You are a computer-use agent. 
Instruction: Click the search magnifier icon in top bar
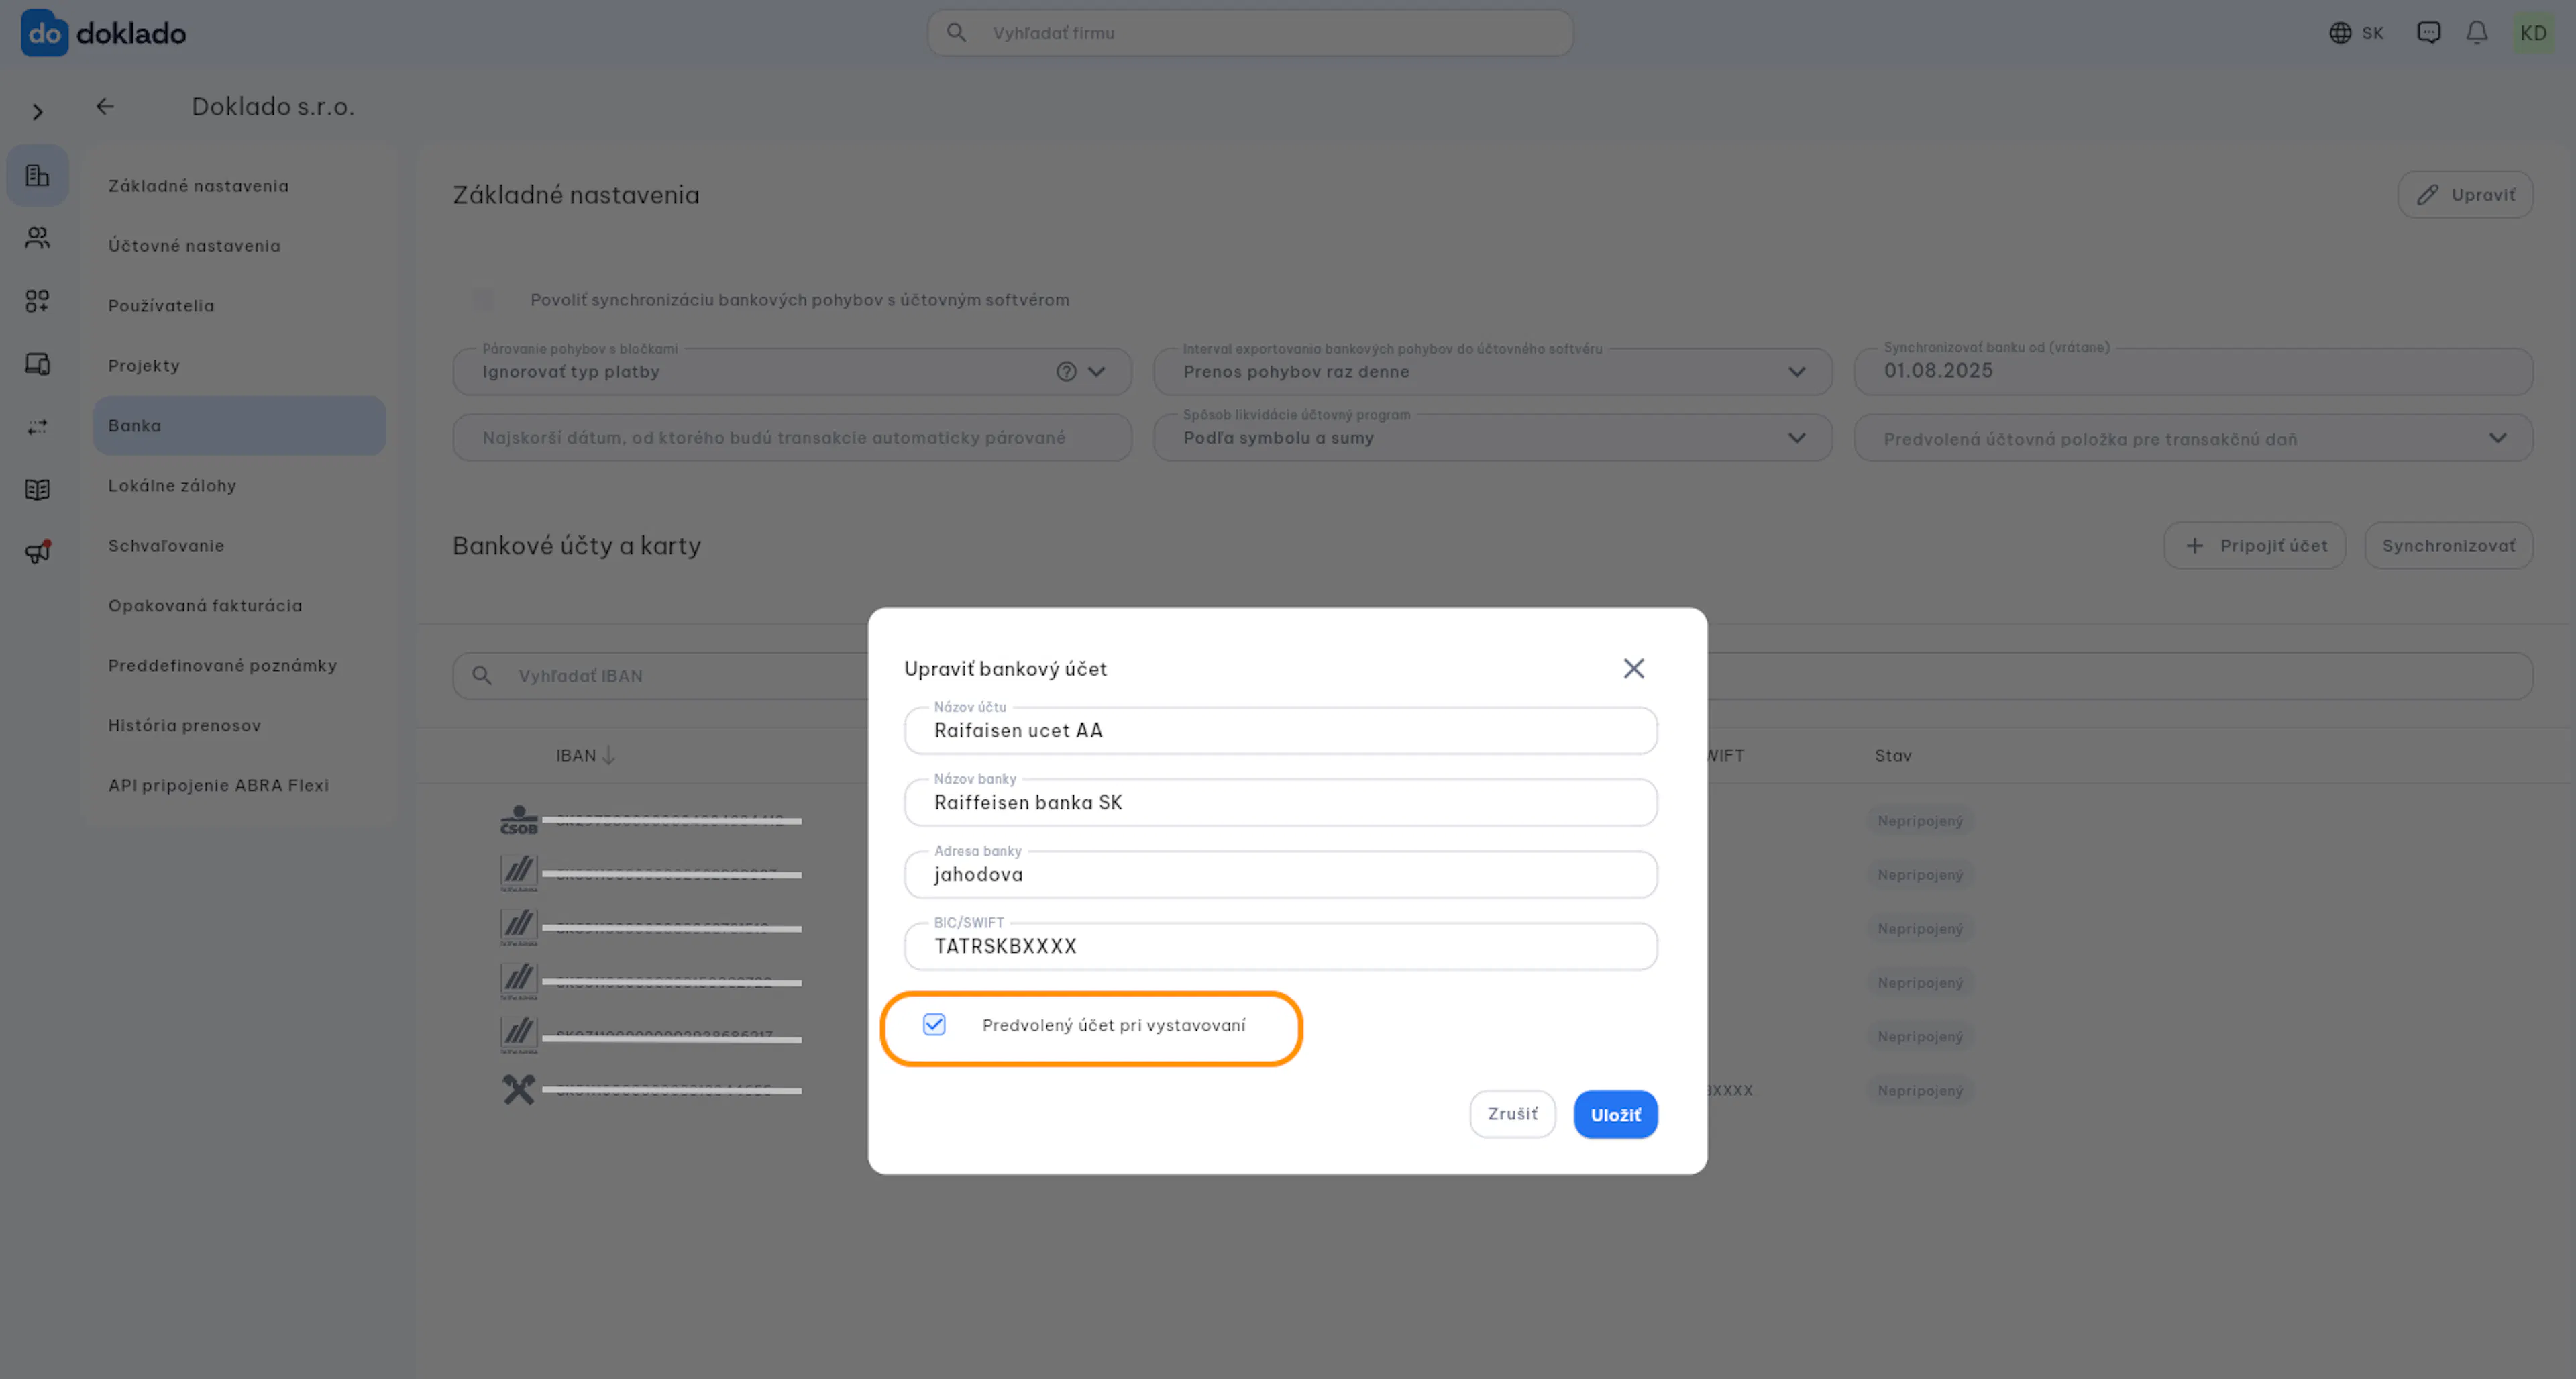pyautogui.click(x=956, y=33)
